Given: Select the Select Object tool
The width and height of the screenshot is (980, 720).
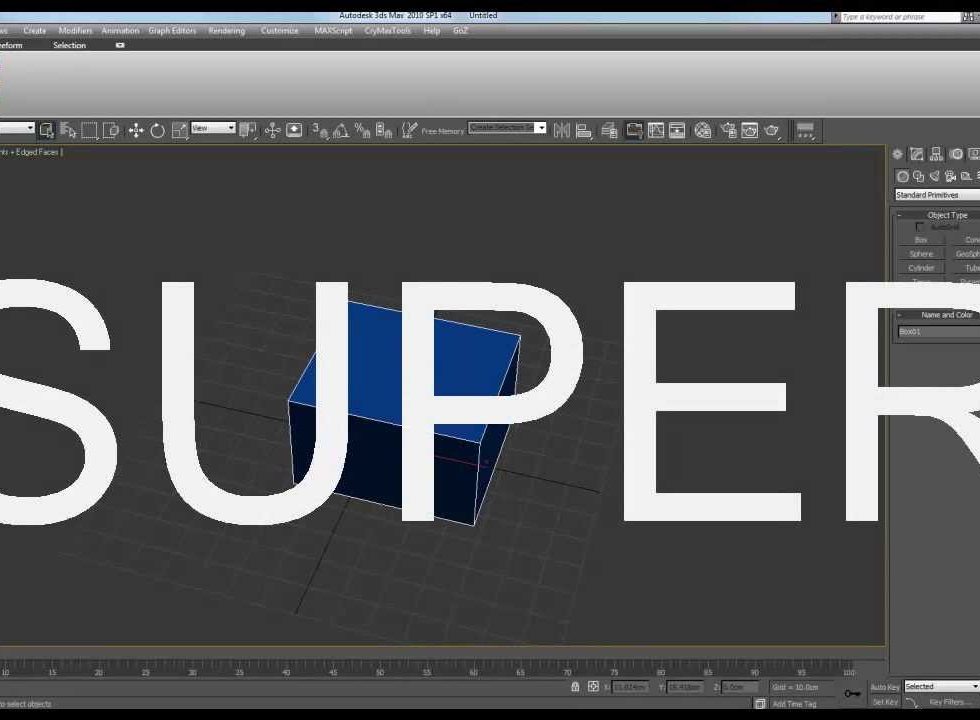Looking at the screenshot, I should pyautogui.click(x=46, y=131).
